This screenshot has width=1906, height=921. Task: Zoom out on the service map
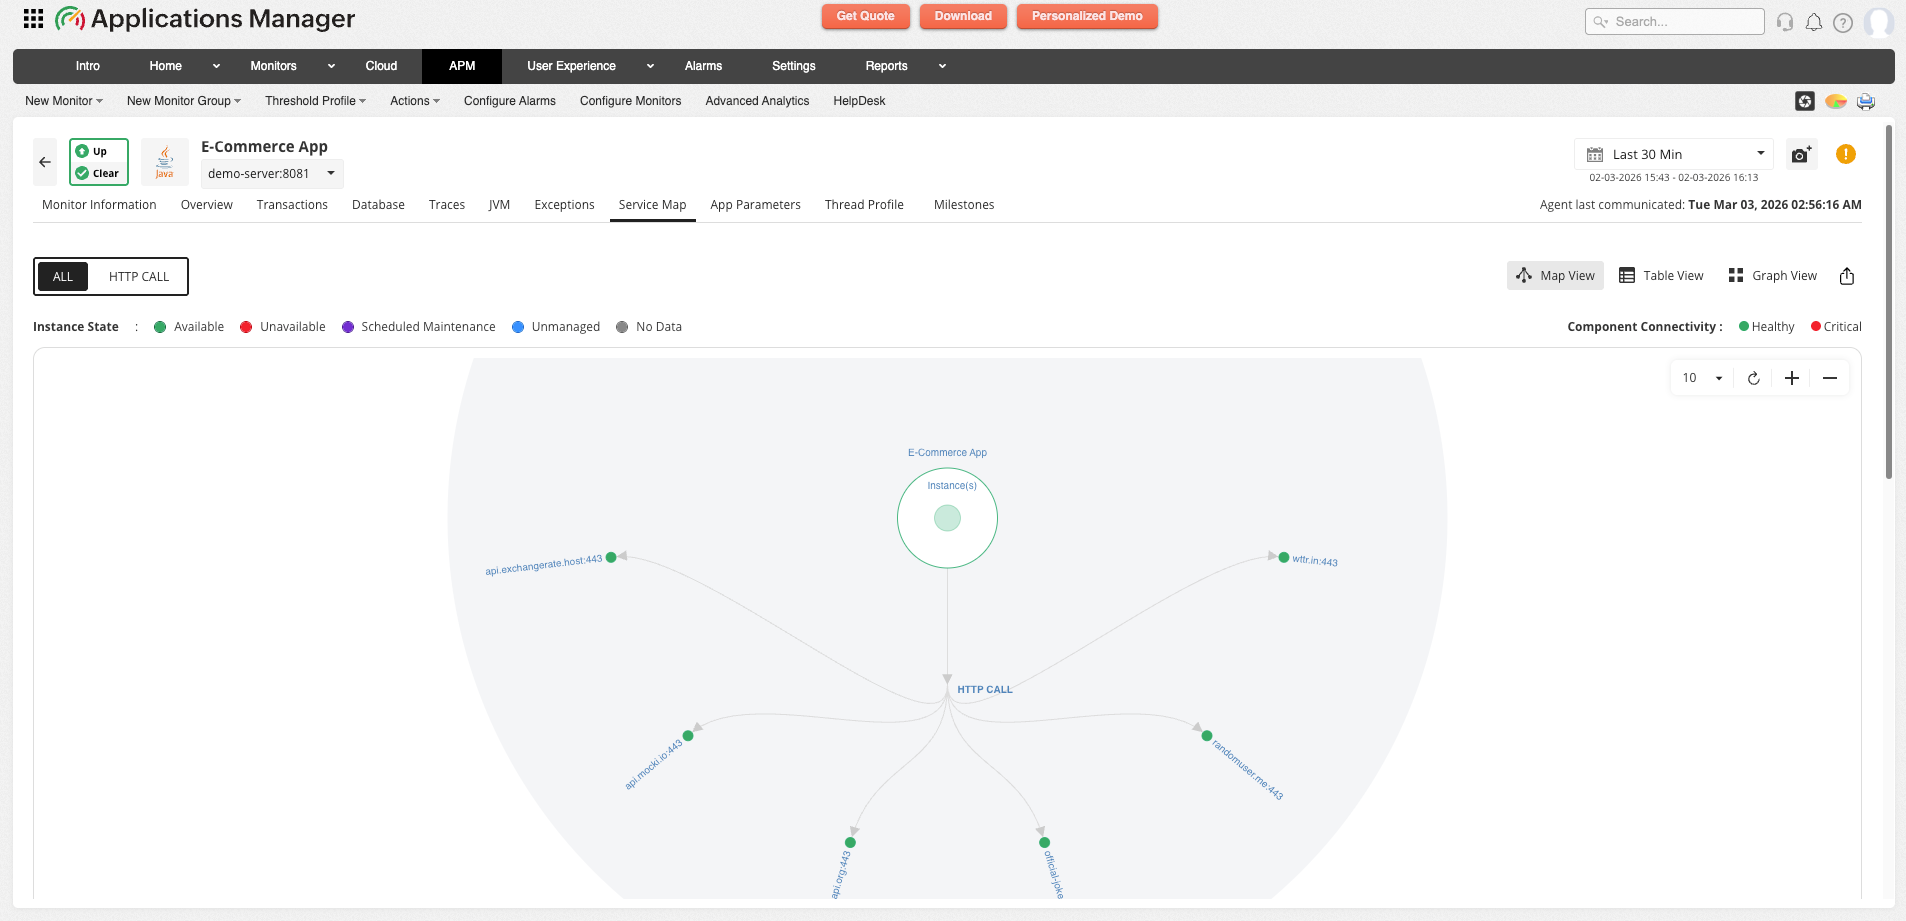[1830, 378]
